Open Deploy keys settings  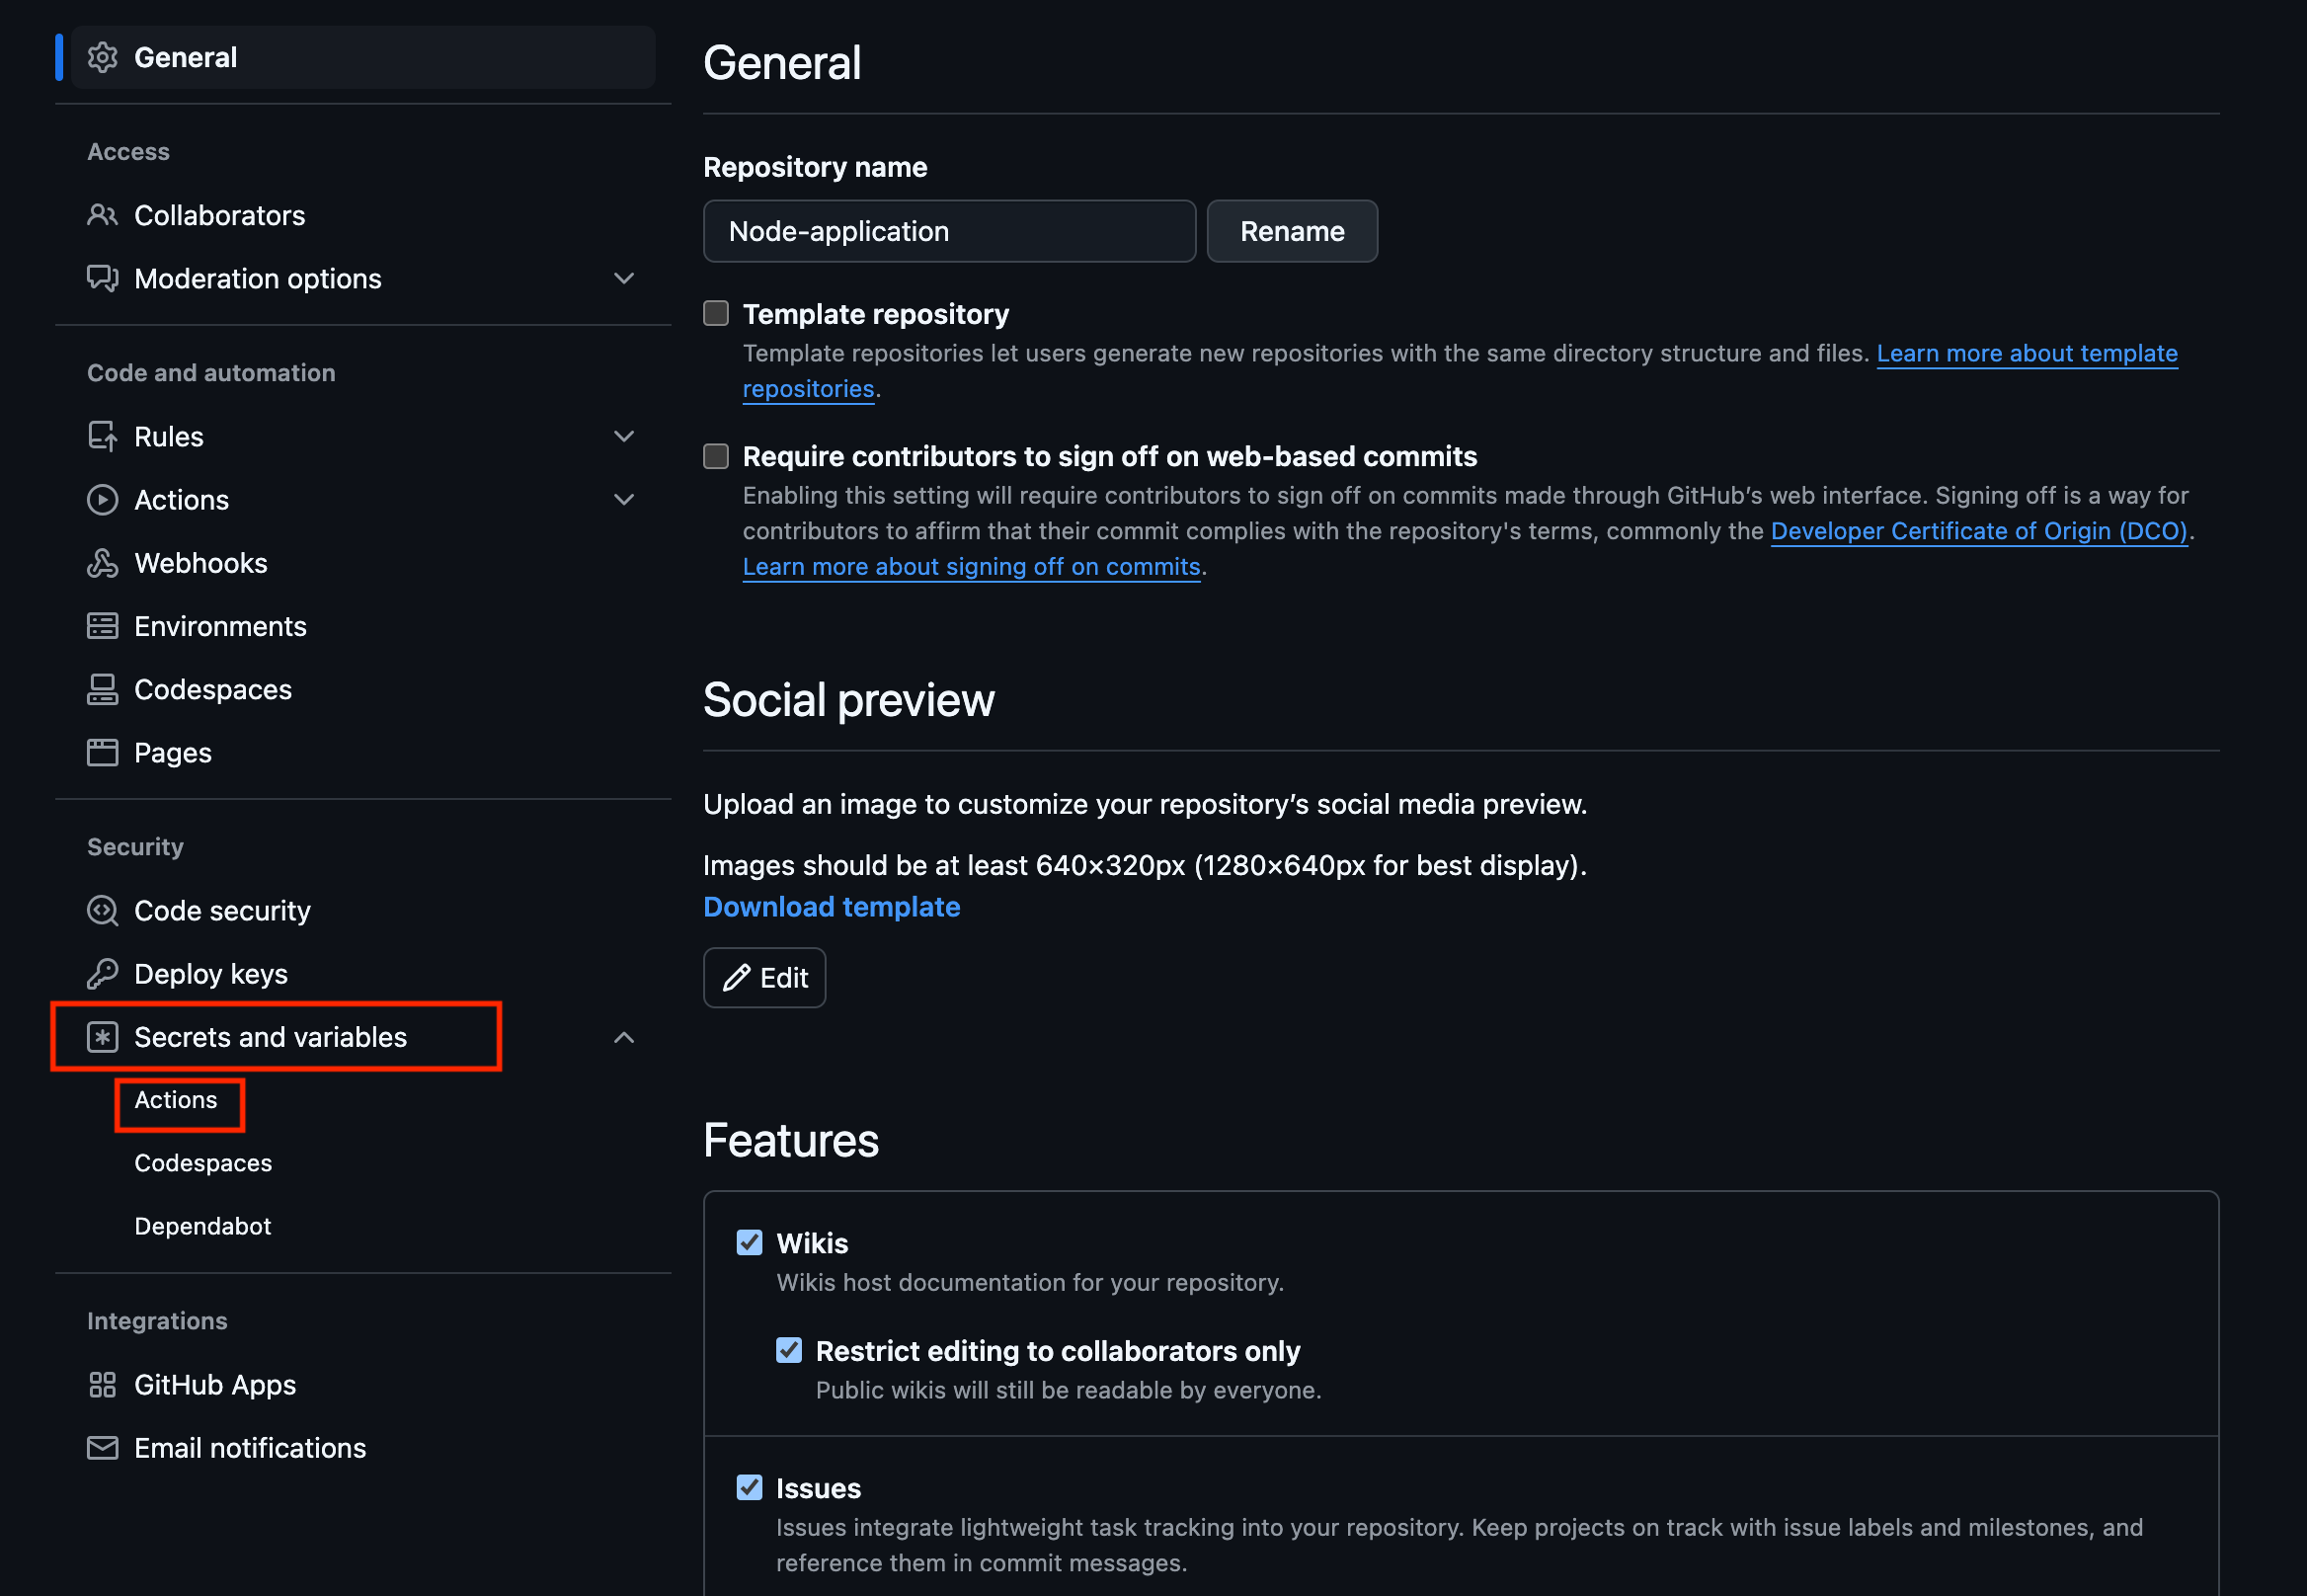pos(363,973)
